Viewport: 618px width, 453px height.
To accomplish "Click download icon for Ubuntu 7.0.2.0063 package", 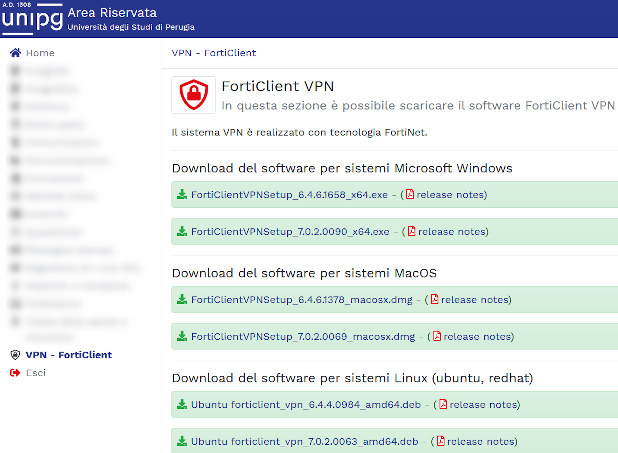I will click(x=182, y=441).
